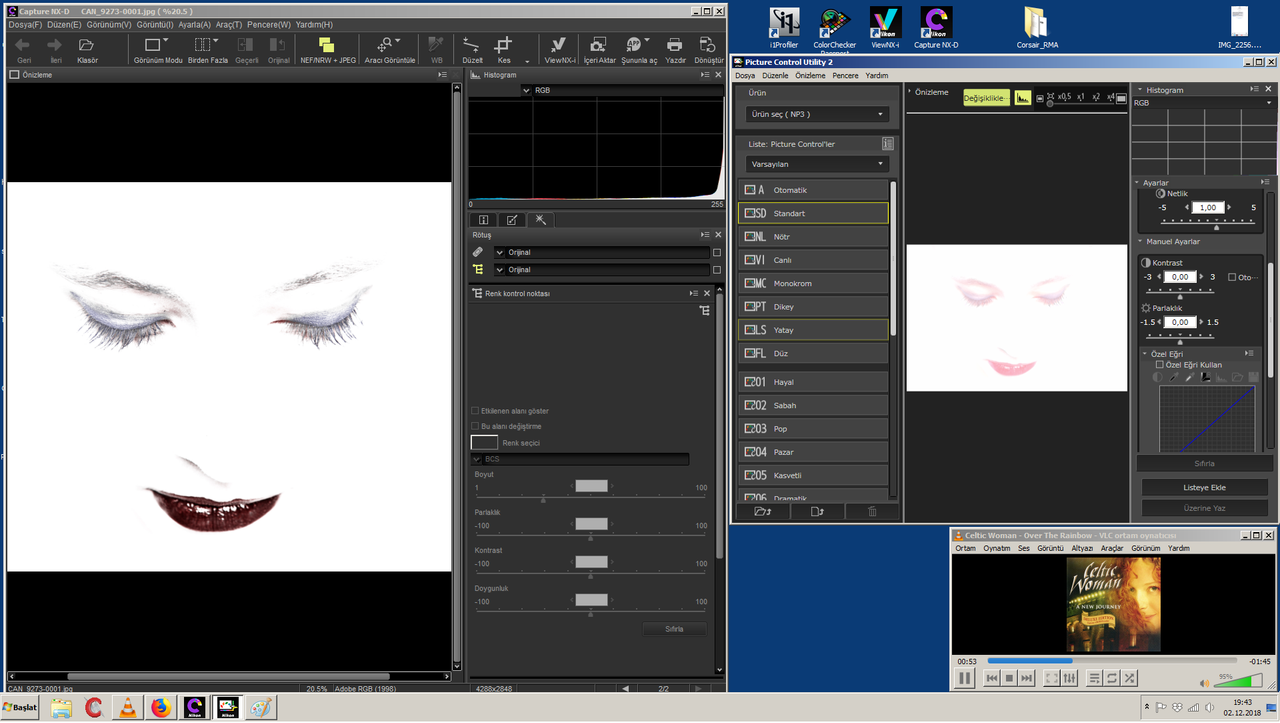
Task: Toggle VLC playlist view icon
Action: (1094, 678)
